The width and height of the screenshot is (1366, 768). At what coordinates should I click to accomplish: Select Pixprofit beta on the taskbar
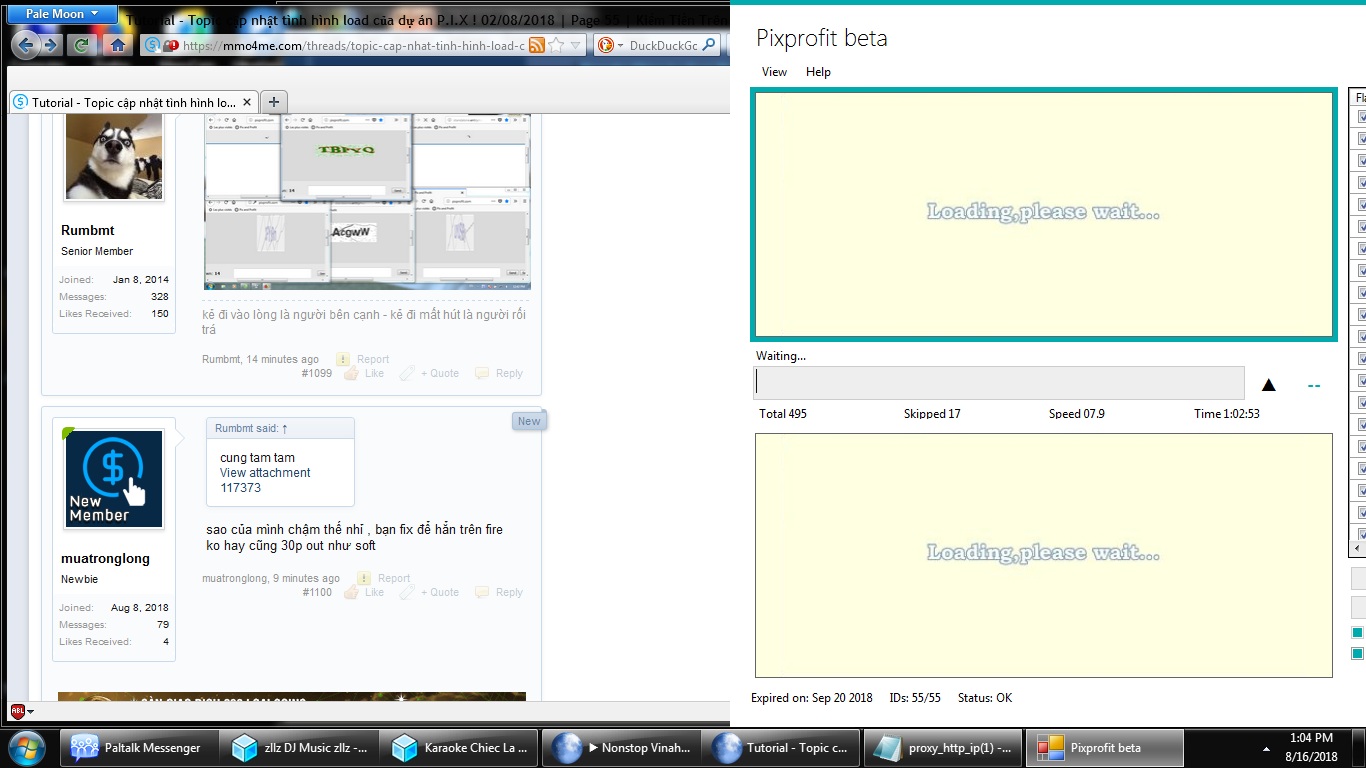pos(1103,747)
